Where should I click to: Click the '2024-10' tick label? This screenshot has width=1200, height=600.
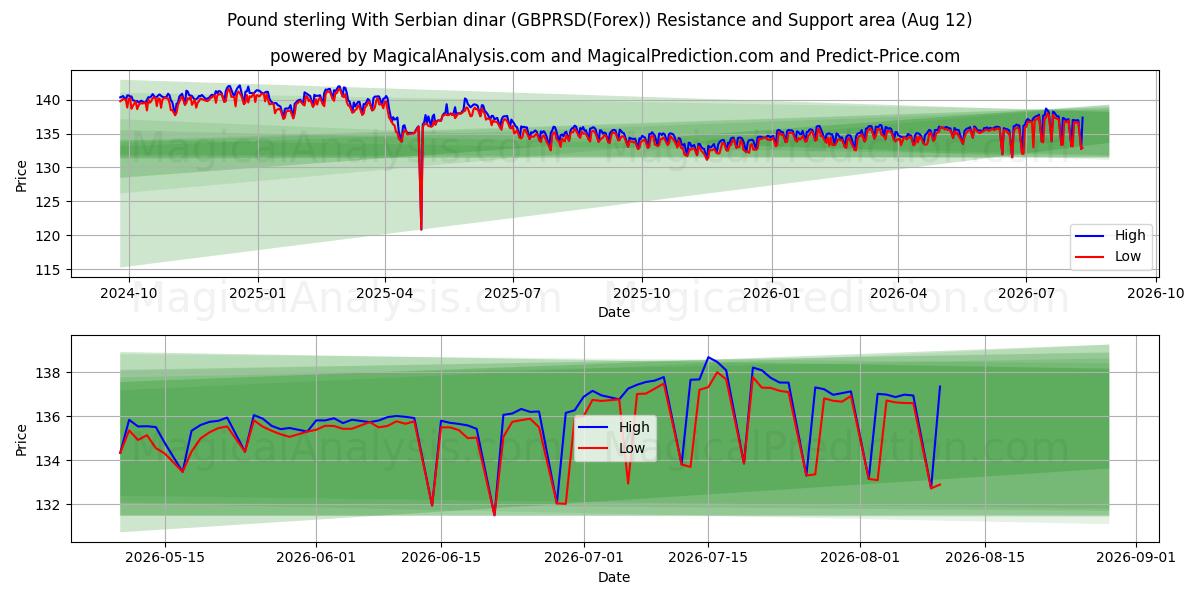129,293
